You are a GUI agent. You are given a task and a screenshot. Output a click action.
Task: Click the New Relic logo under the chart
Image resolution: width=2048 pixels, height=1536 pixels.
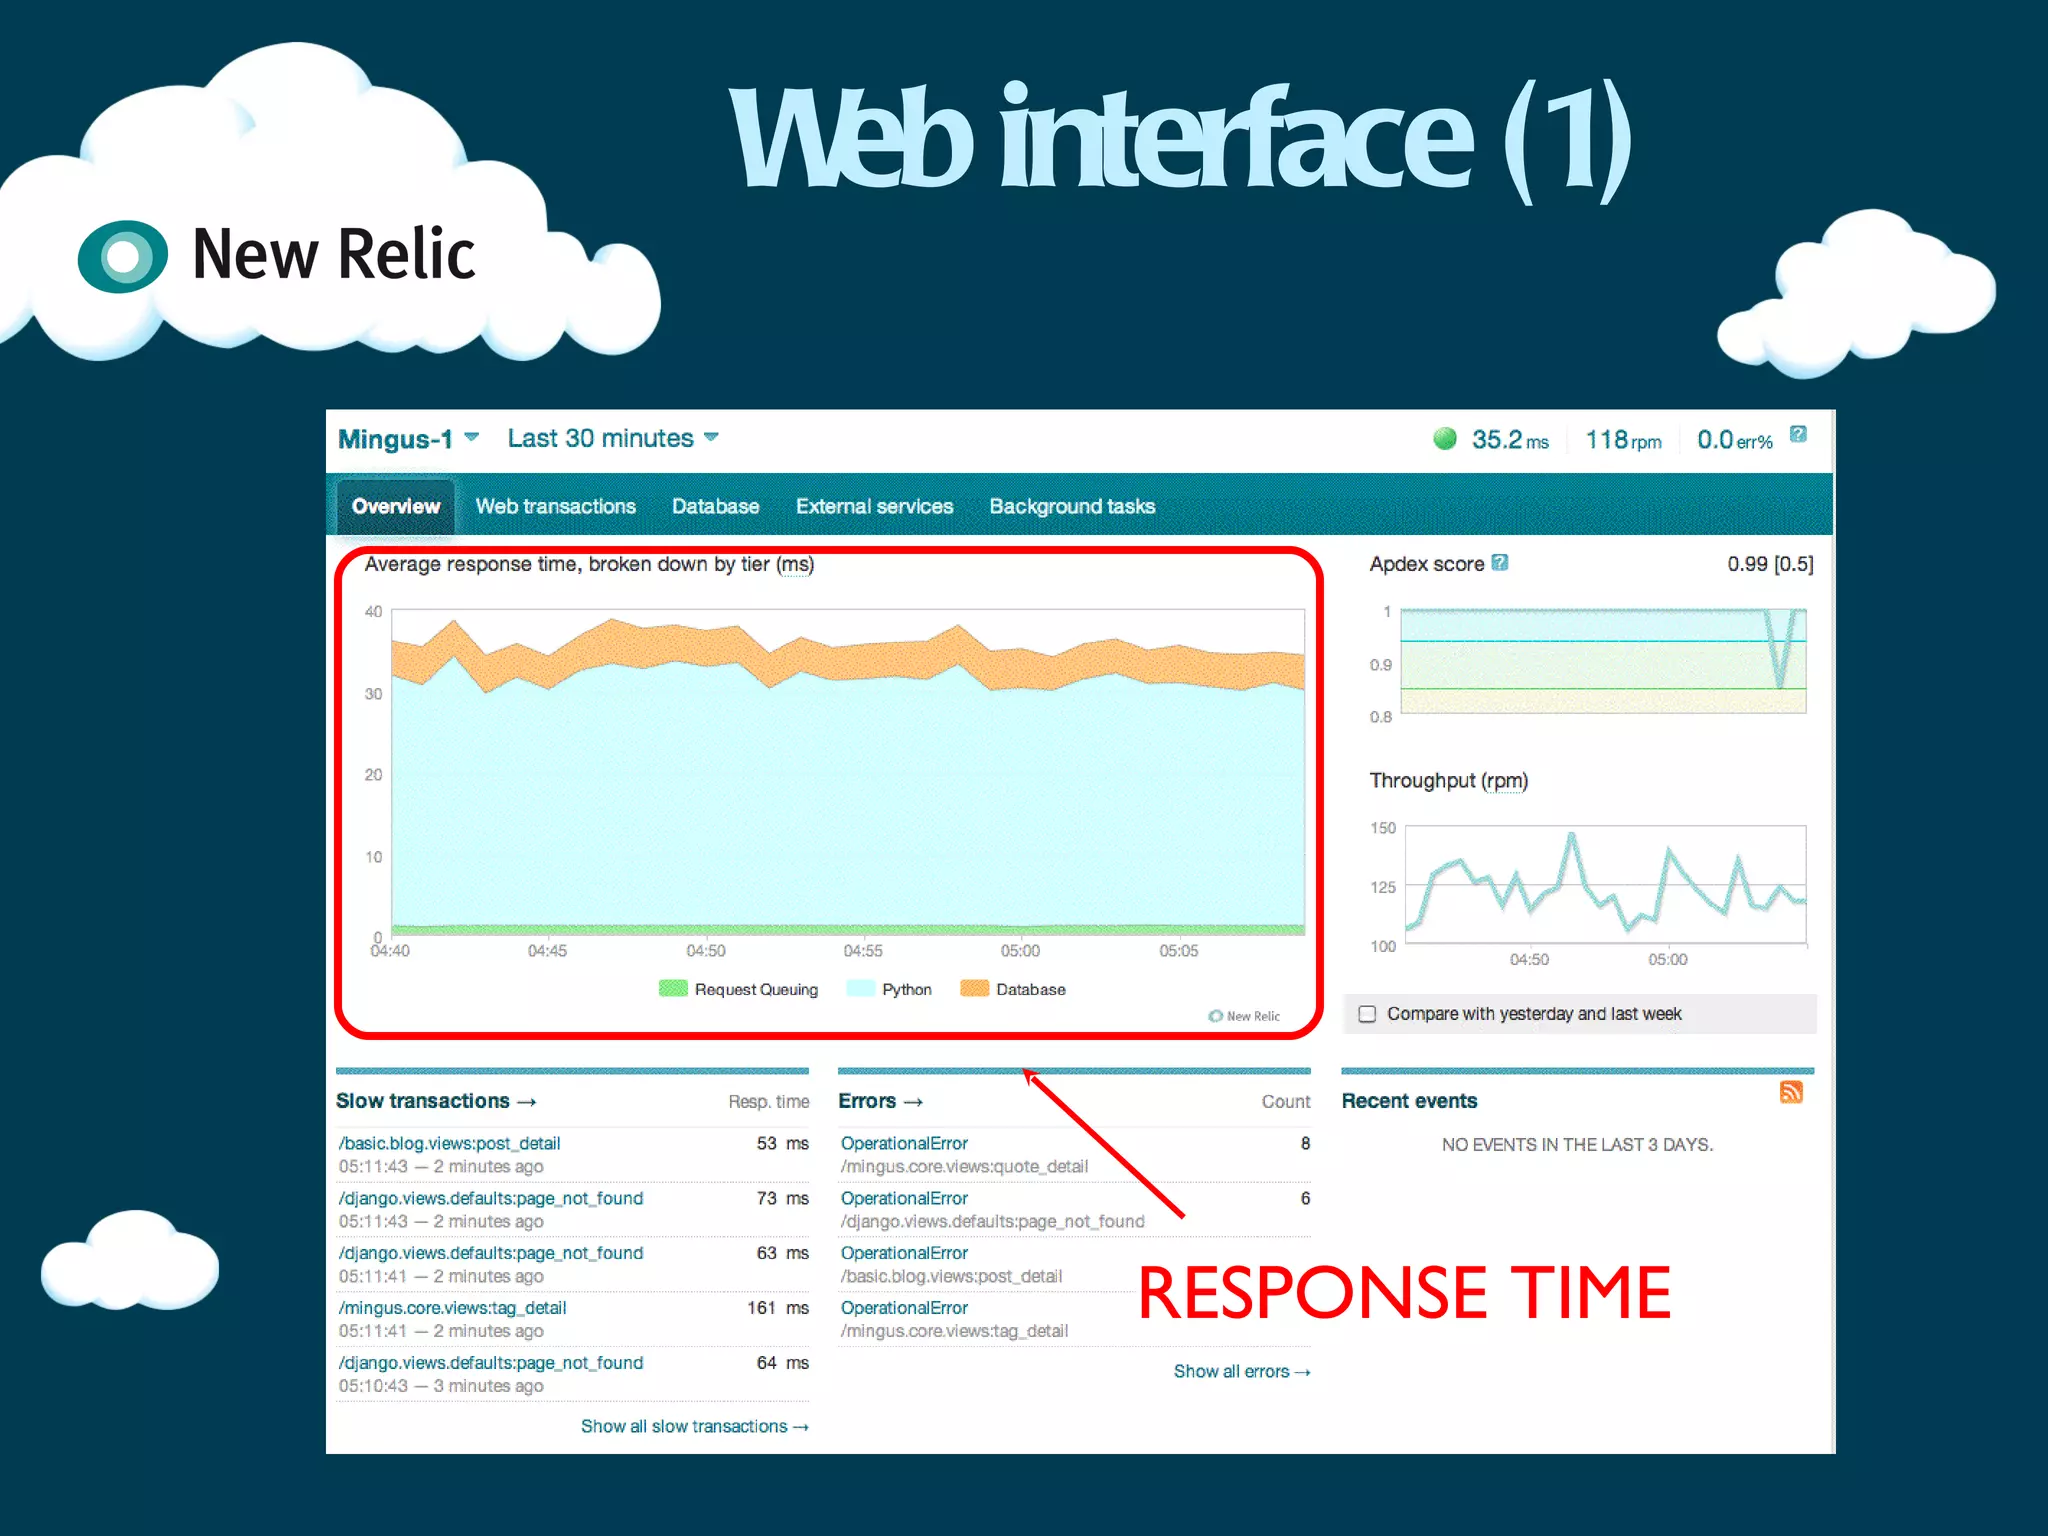[x=1243, y=1016]
